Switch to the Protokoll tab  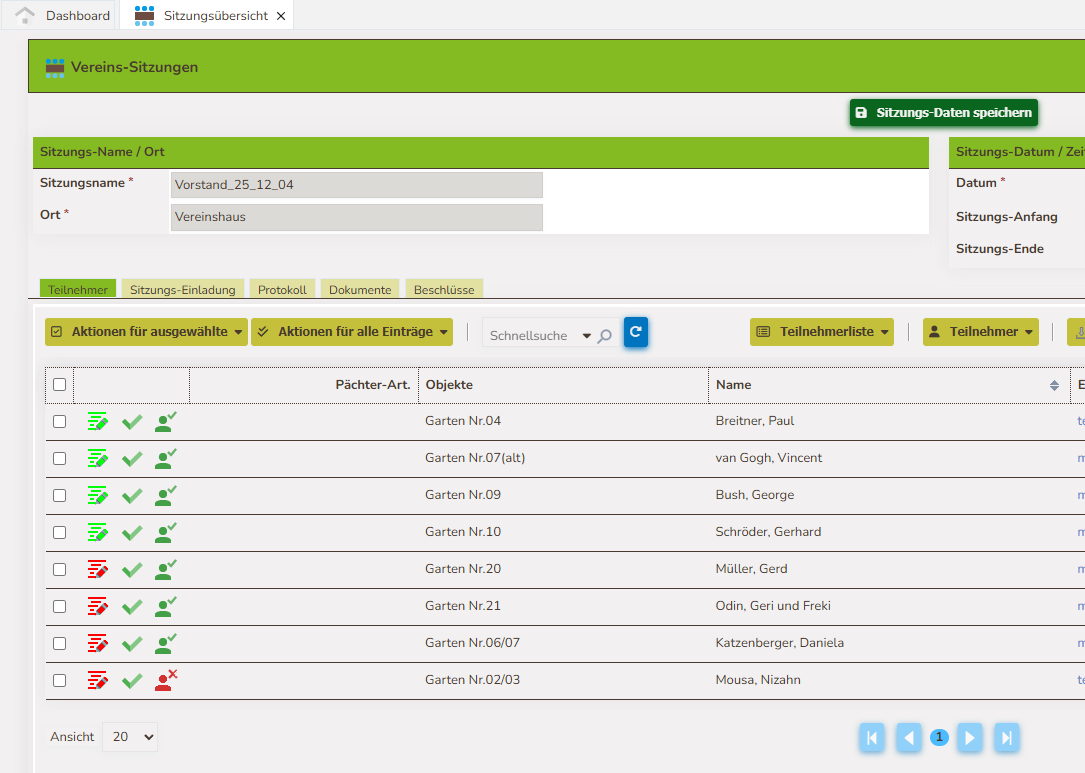pyautogui.click(x=282, y=289)
